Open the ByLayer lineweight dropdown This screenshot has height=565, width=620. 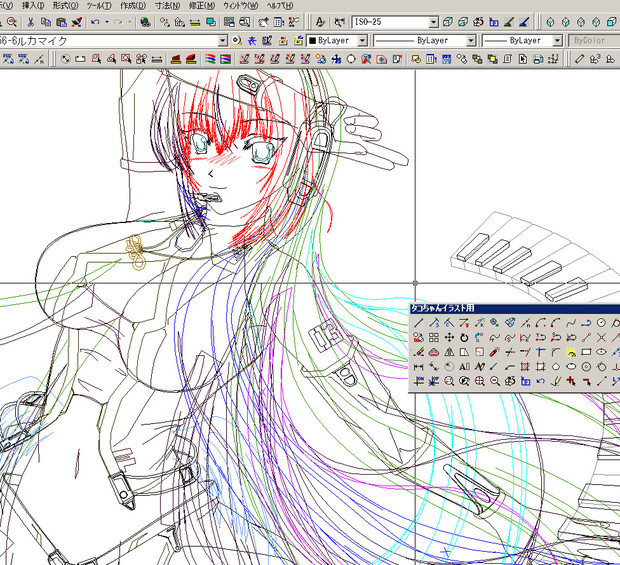pos(557,40)
